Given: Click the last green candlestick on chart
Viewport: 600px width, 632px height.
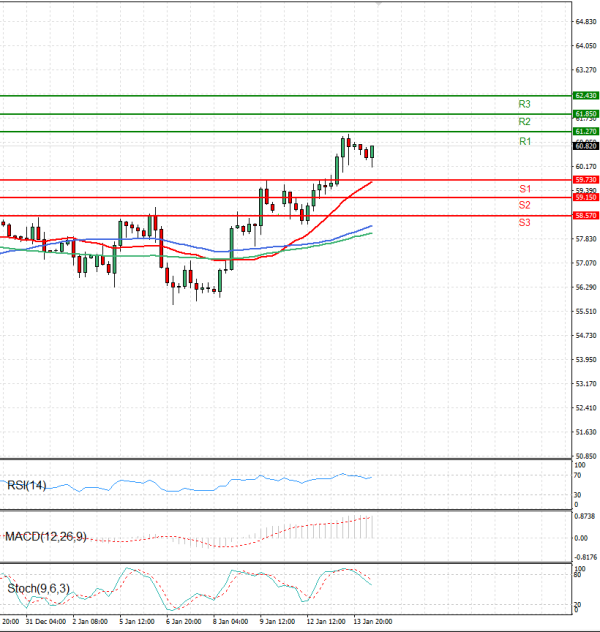Looking at the screenshot, I should [372, 152].
